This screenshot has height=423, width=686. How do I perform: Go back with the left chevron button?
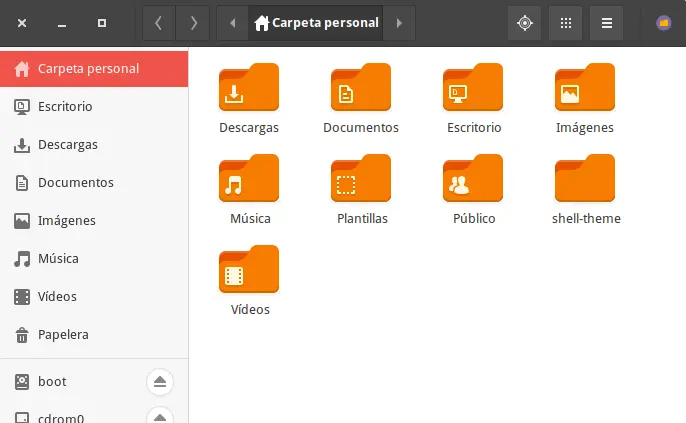[159, 23]
